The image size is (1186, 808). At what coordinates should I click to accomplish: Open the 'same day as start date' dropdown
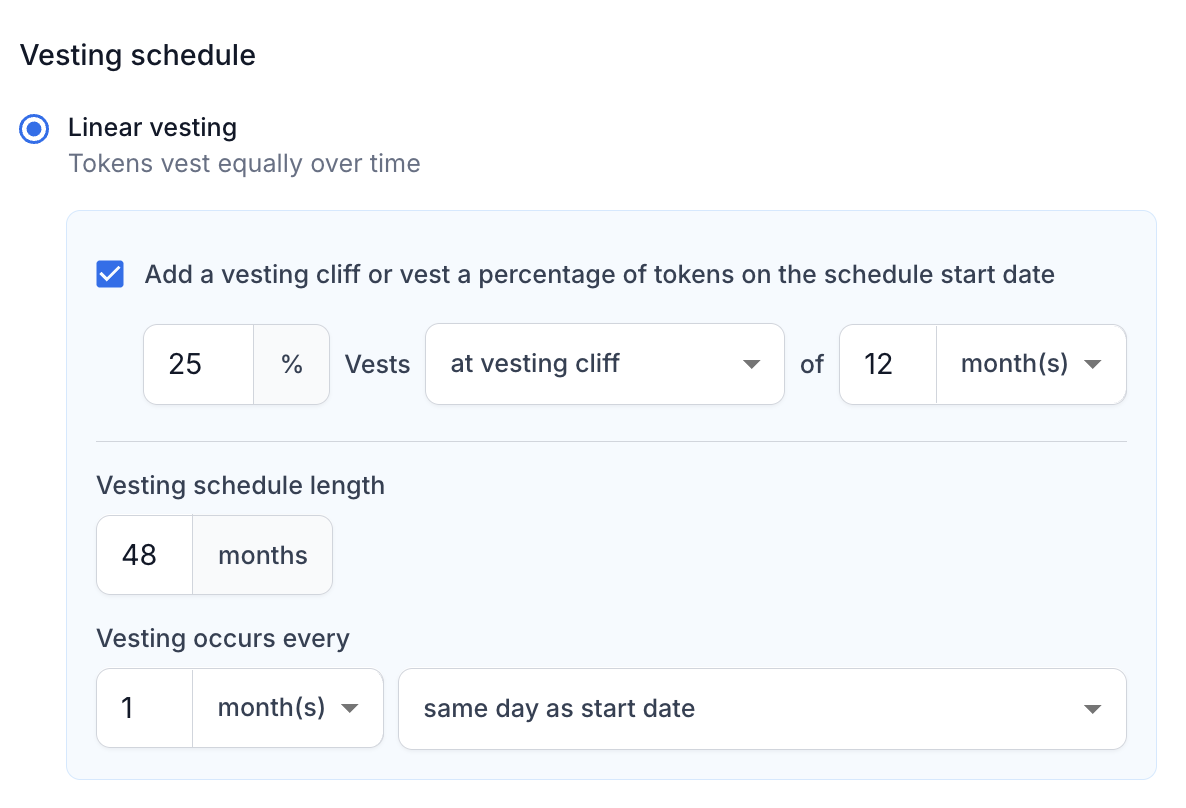[762, 709]
